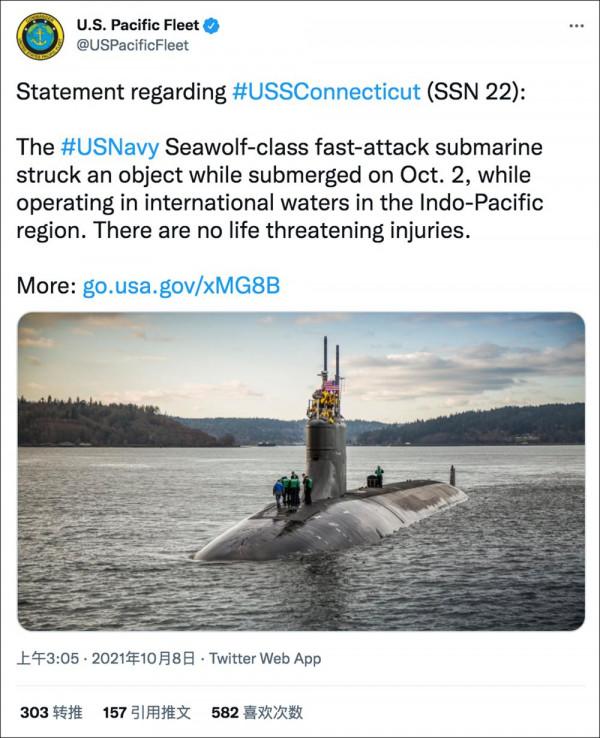Open the #USSConnecticut hashtag
The height and width of the screenshot is (738, 600).
[x=326, y=92]
